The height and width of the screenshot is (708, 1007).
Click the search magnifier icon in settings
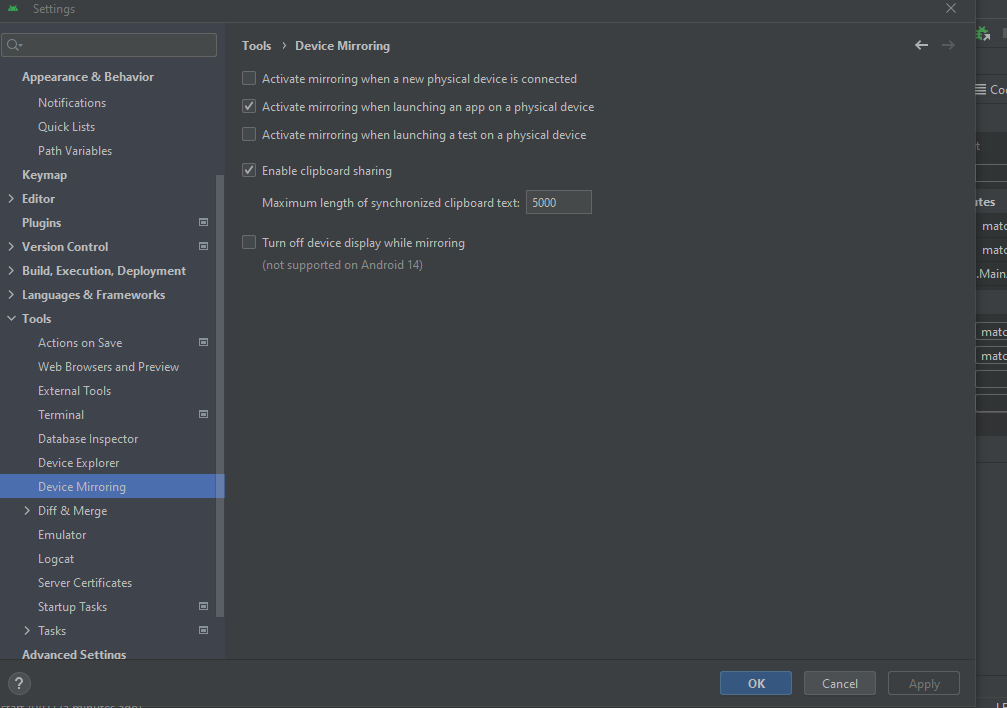pyautogui.click(x=13, y=45)
